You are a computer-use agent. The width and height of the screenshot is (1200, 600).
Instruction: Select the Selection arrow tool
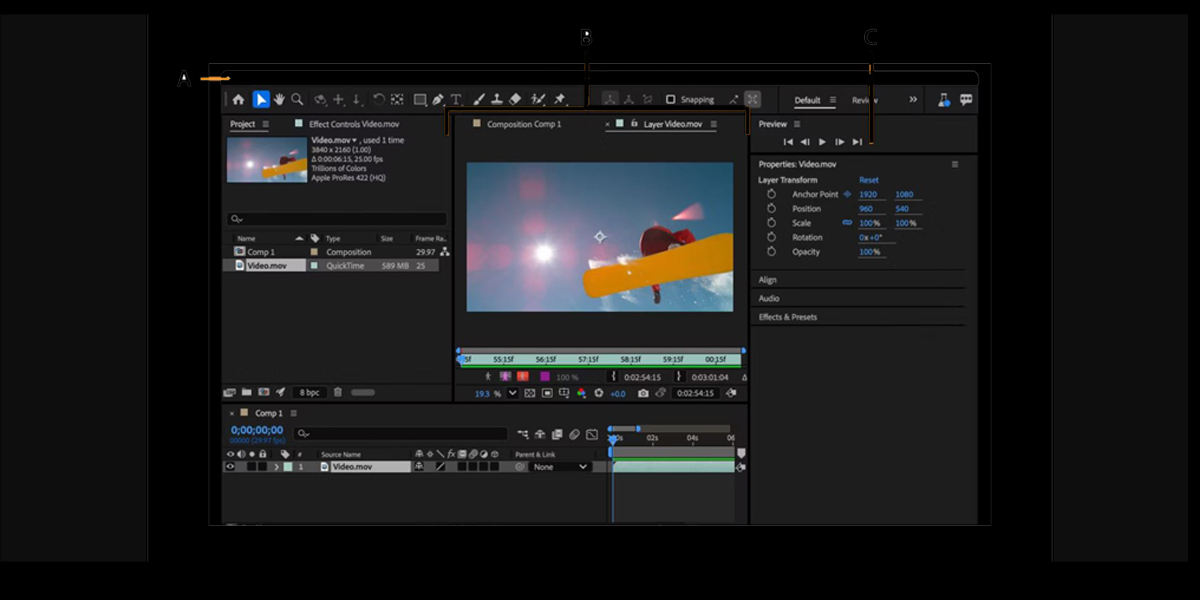pos(260,99)
